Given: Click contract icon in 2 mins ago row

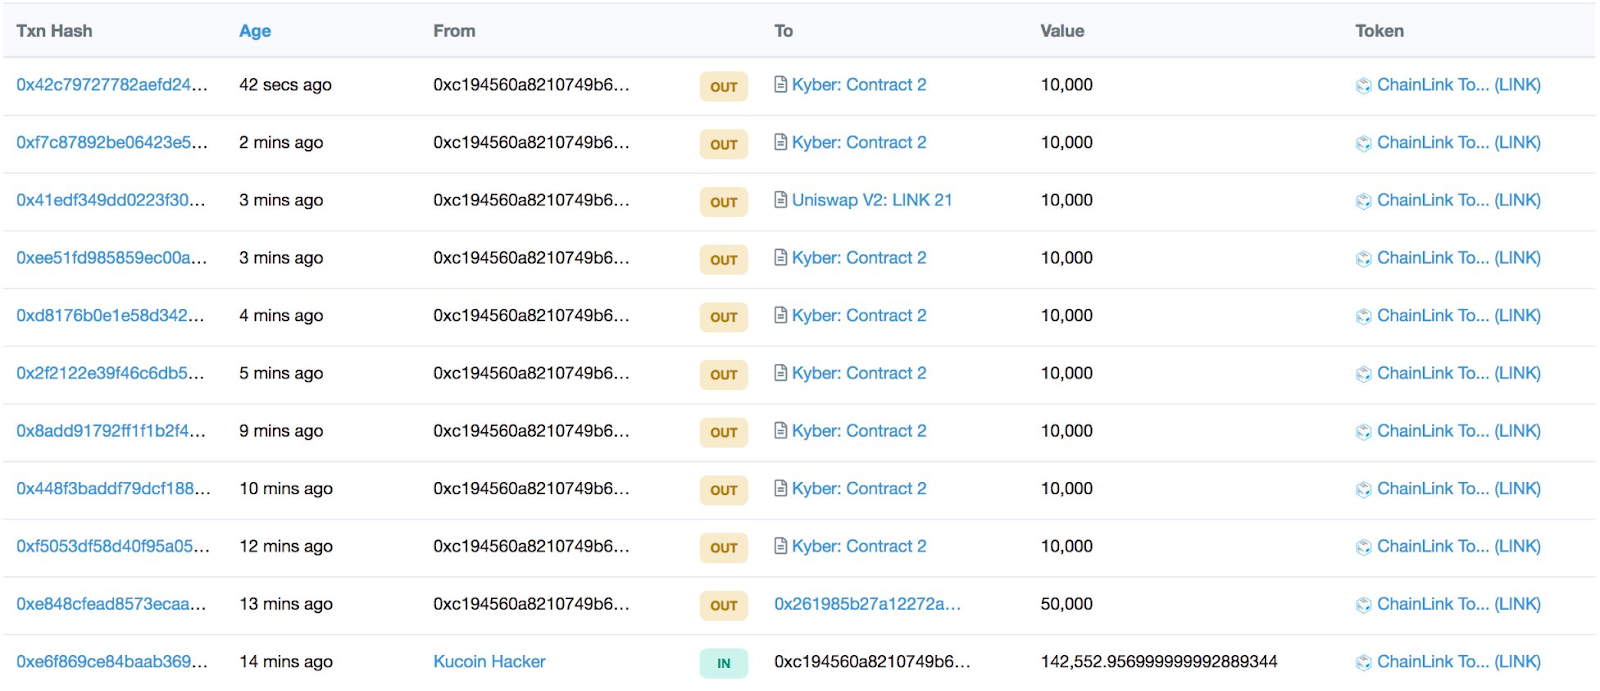Looking at the screenshot, I should click(781, 143).
